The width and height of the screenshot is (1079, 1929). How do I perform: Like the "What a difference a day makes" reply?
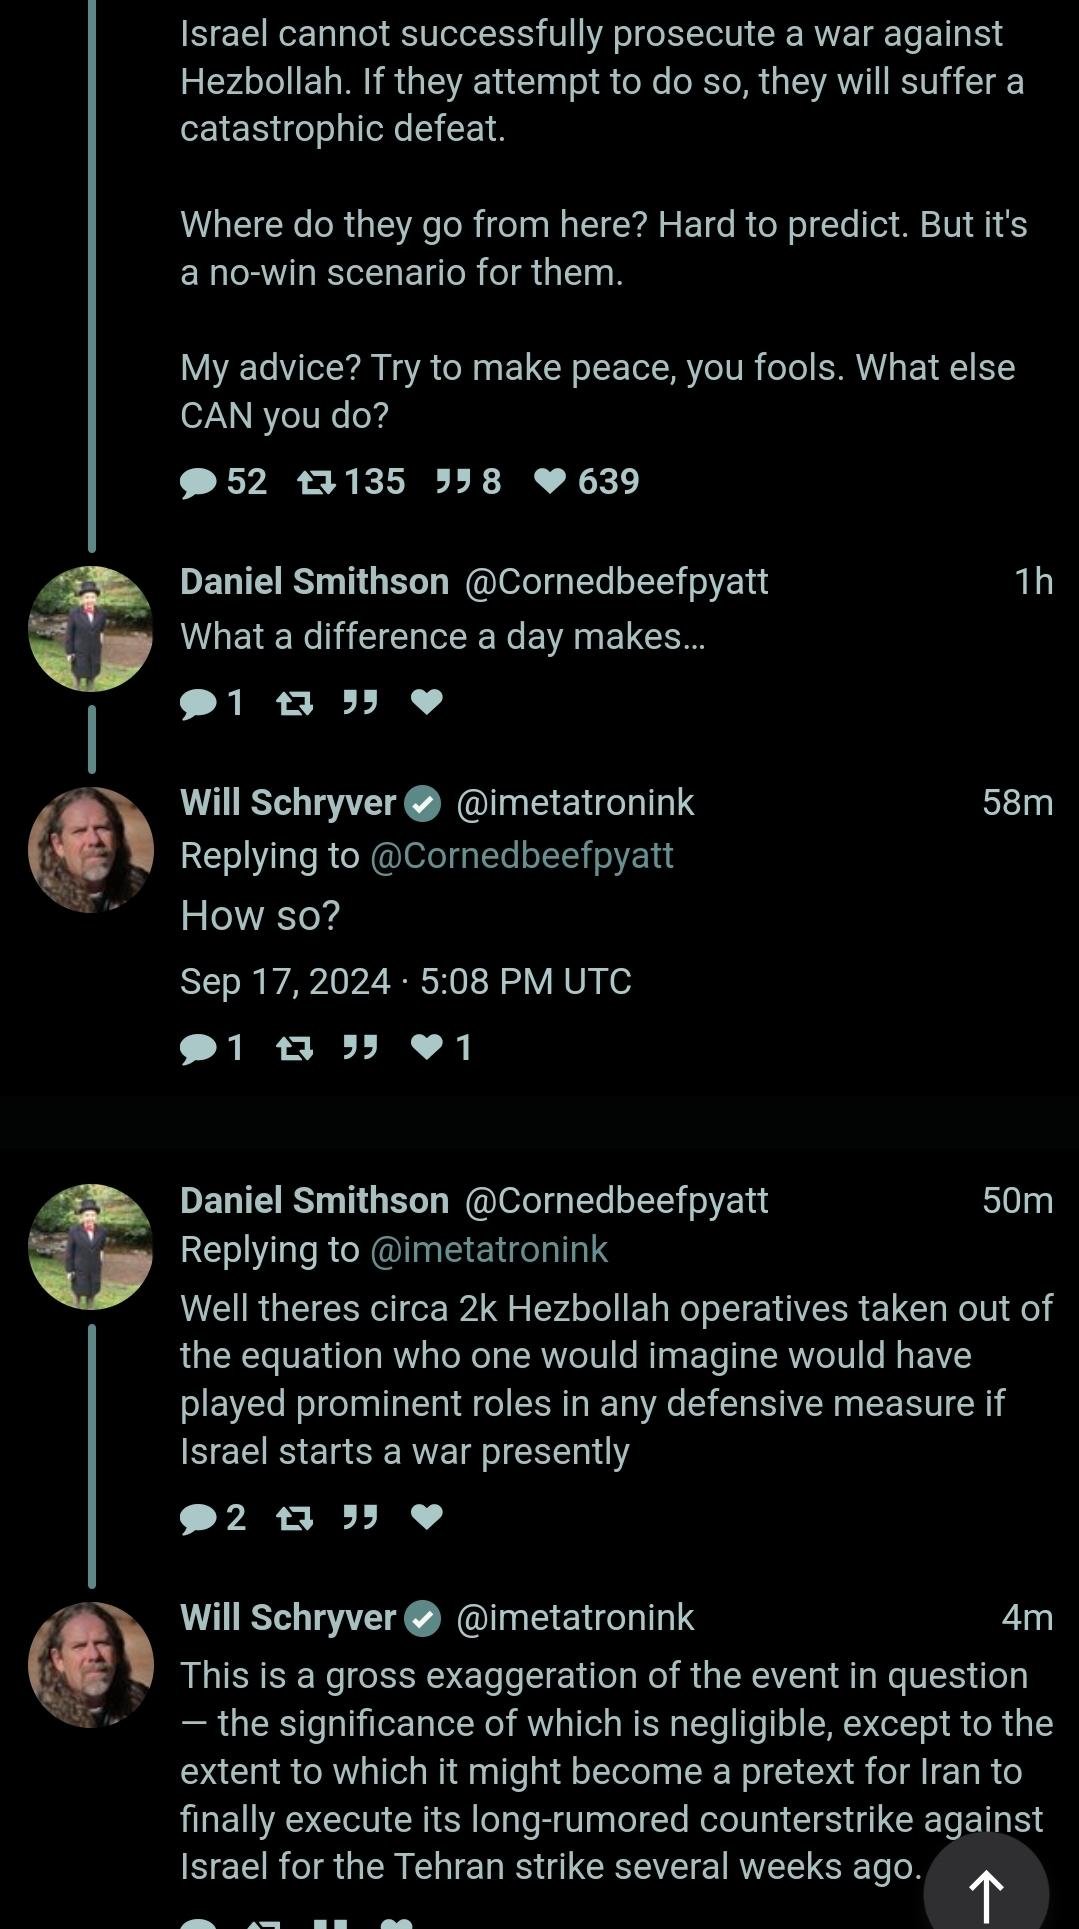coord(427,702)
